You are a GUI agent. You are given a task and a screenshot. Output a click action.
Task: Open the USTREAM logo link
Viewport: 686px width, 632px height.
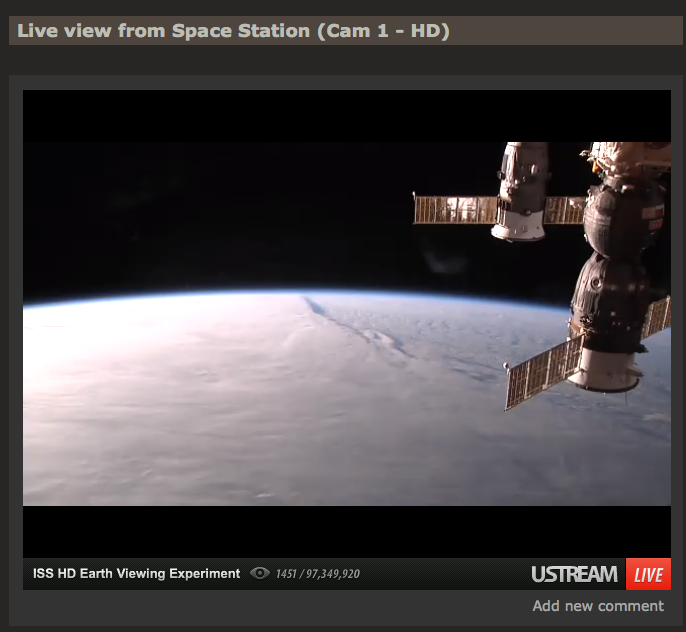coord(574,574)
